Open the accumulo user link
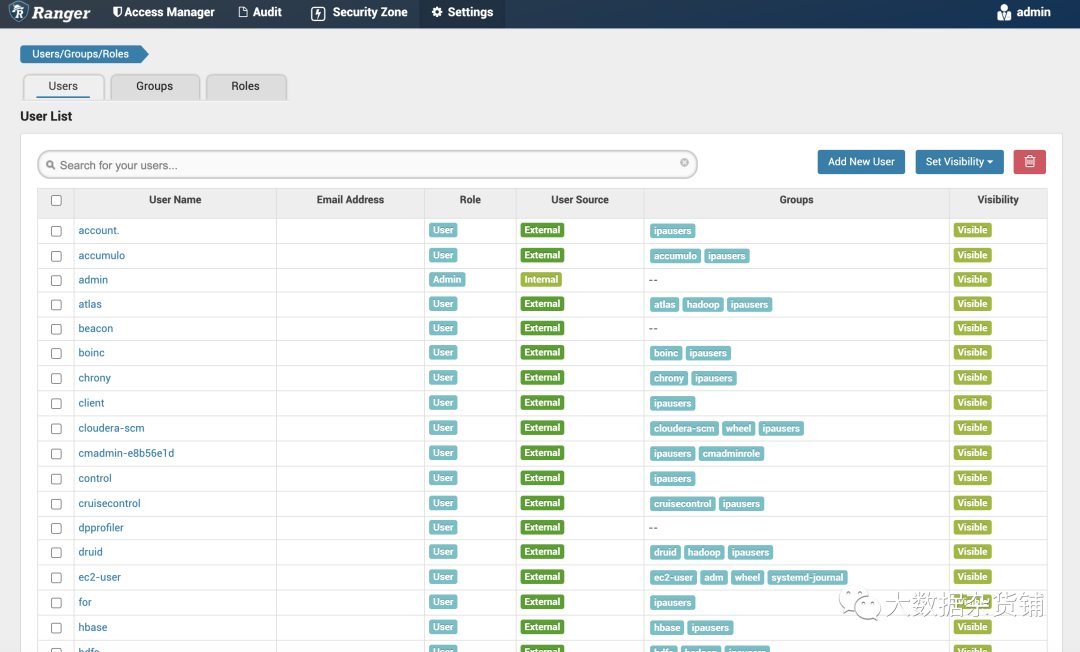Screen dimensions: 1080x652 pos(101,255)
